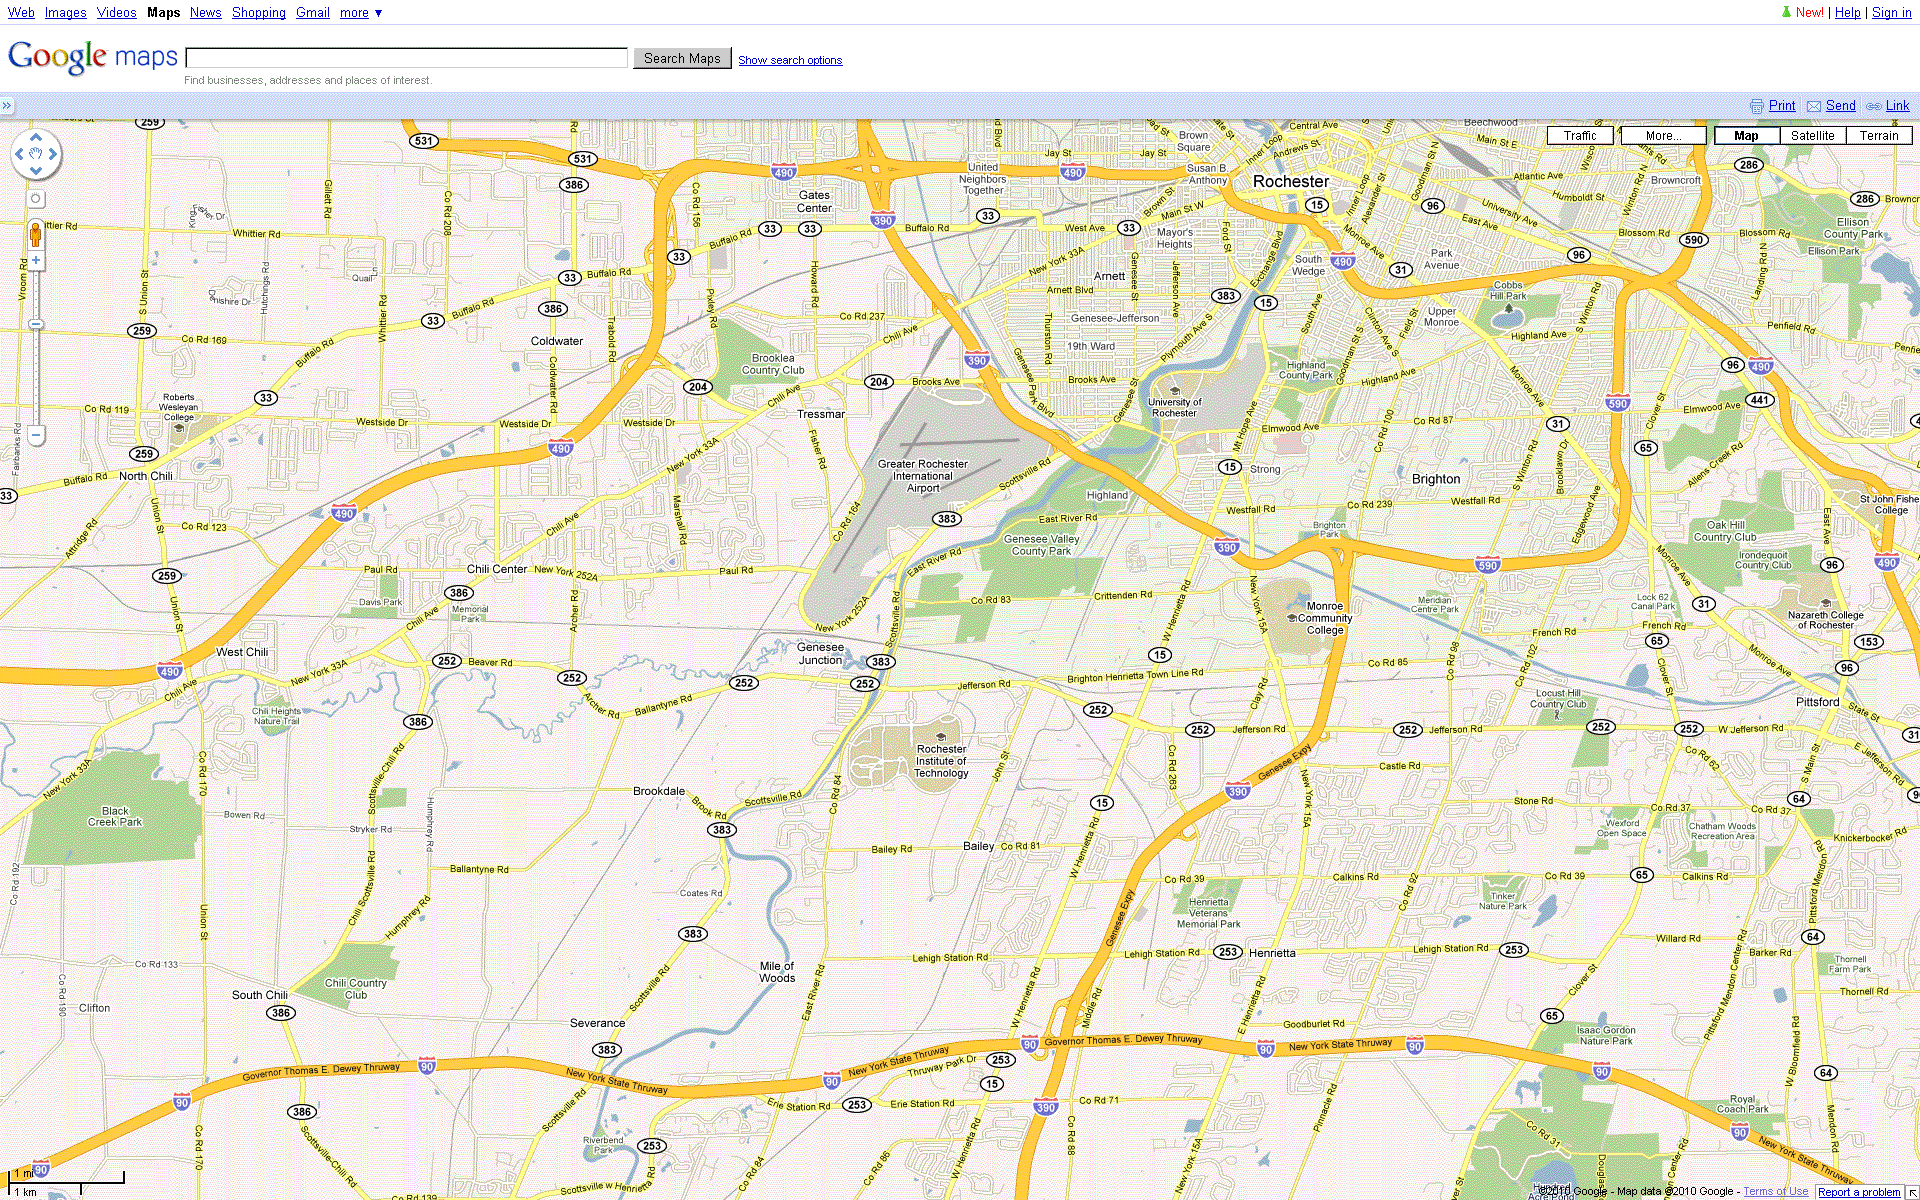This screenshot has height=1200, width=1920.
Task: Open the Web tab in the top bar
Action: pos(21,13)
